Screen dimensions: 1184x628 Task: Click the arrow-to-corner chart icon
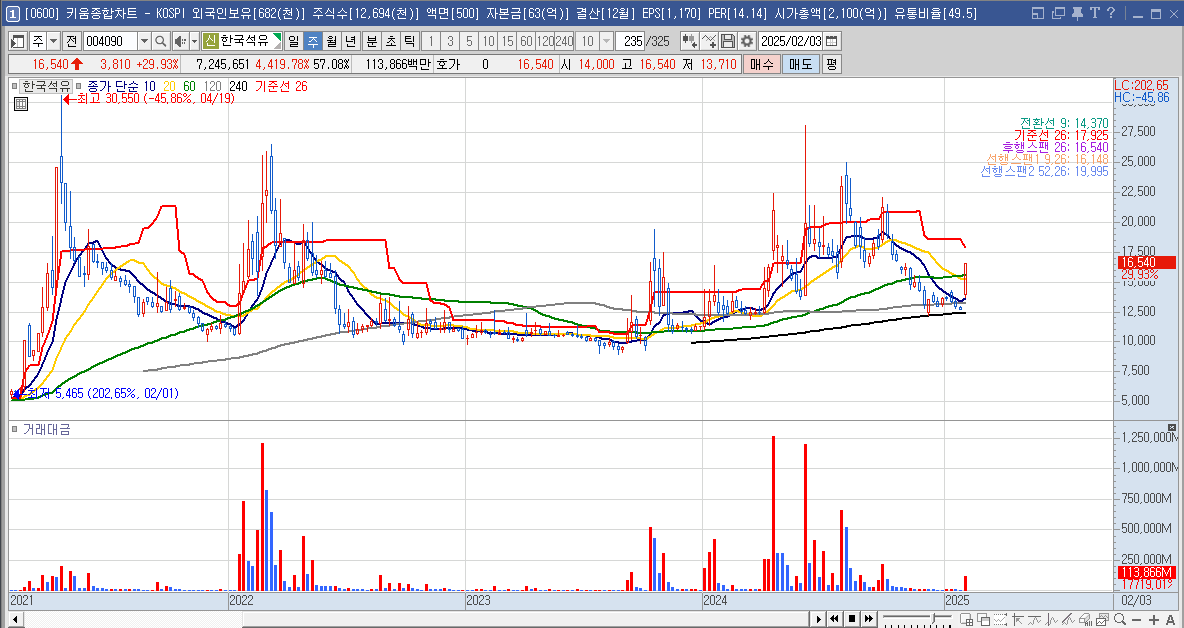click(1017, 620)
